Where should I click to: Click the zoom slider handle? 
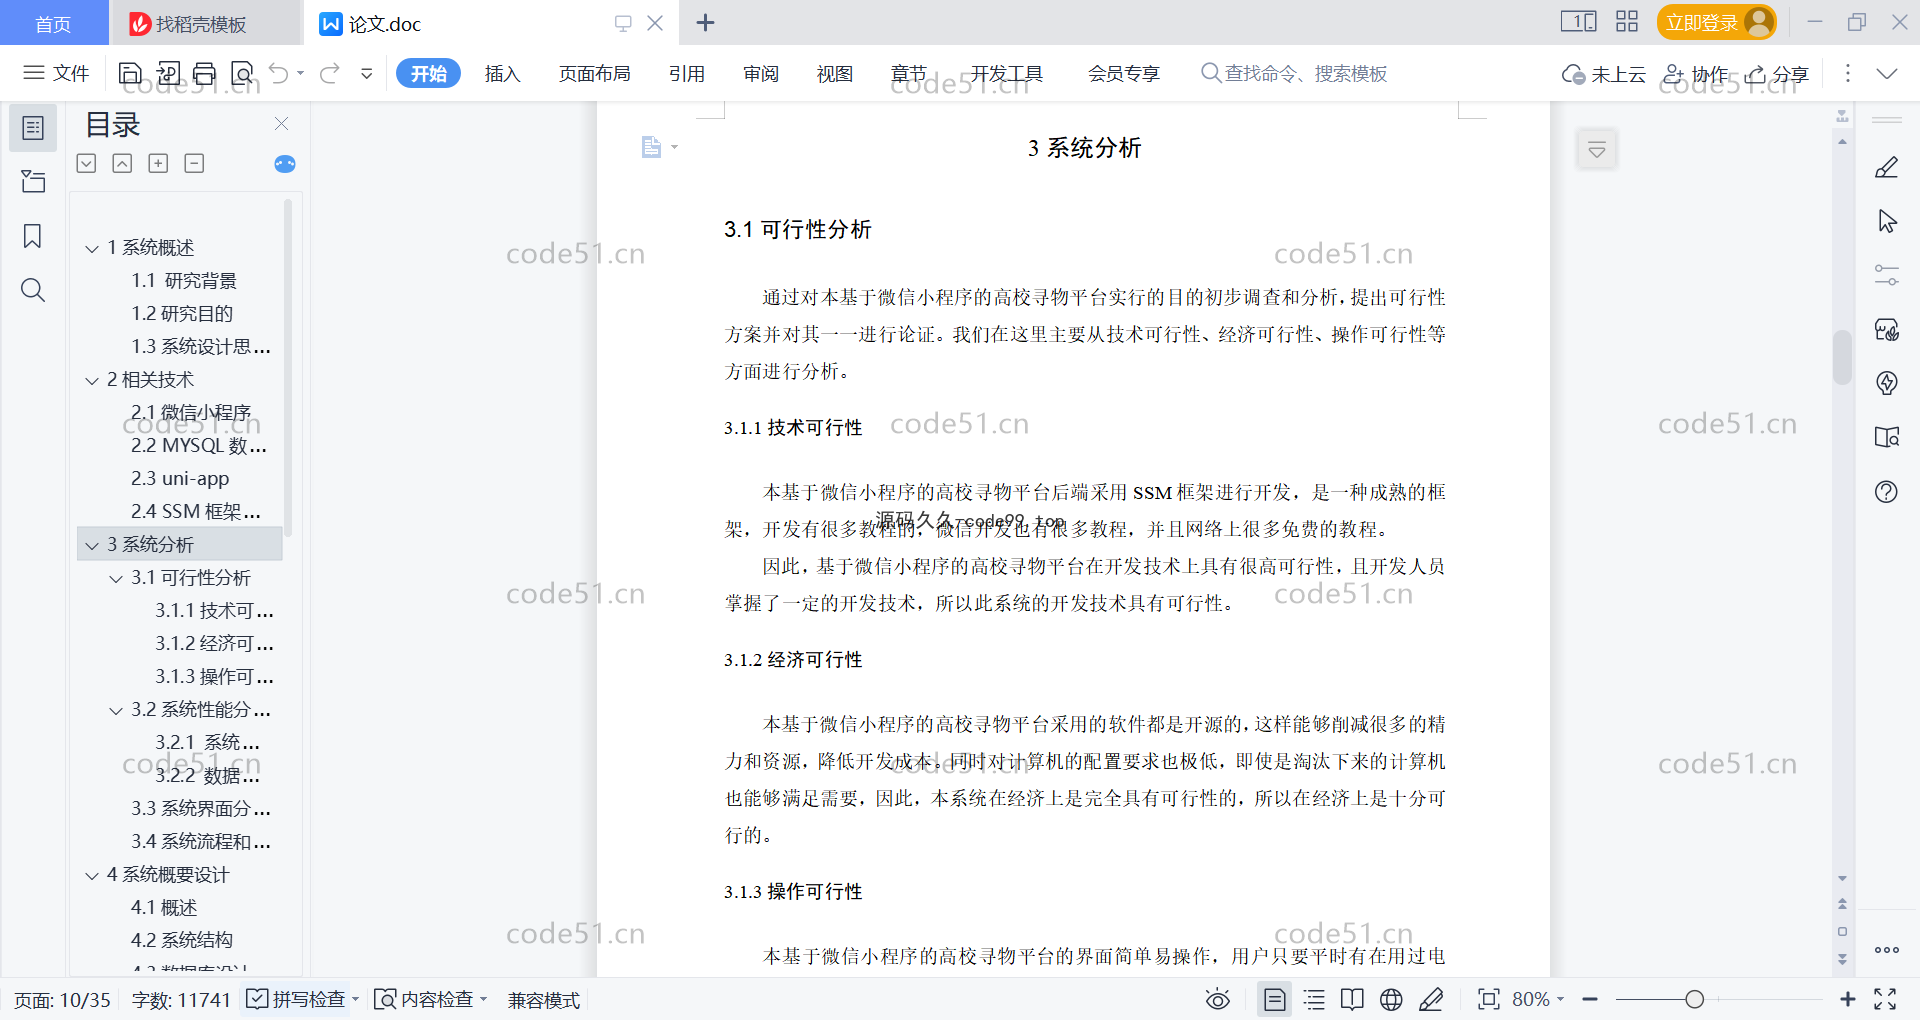tap(1694, 999)
